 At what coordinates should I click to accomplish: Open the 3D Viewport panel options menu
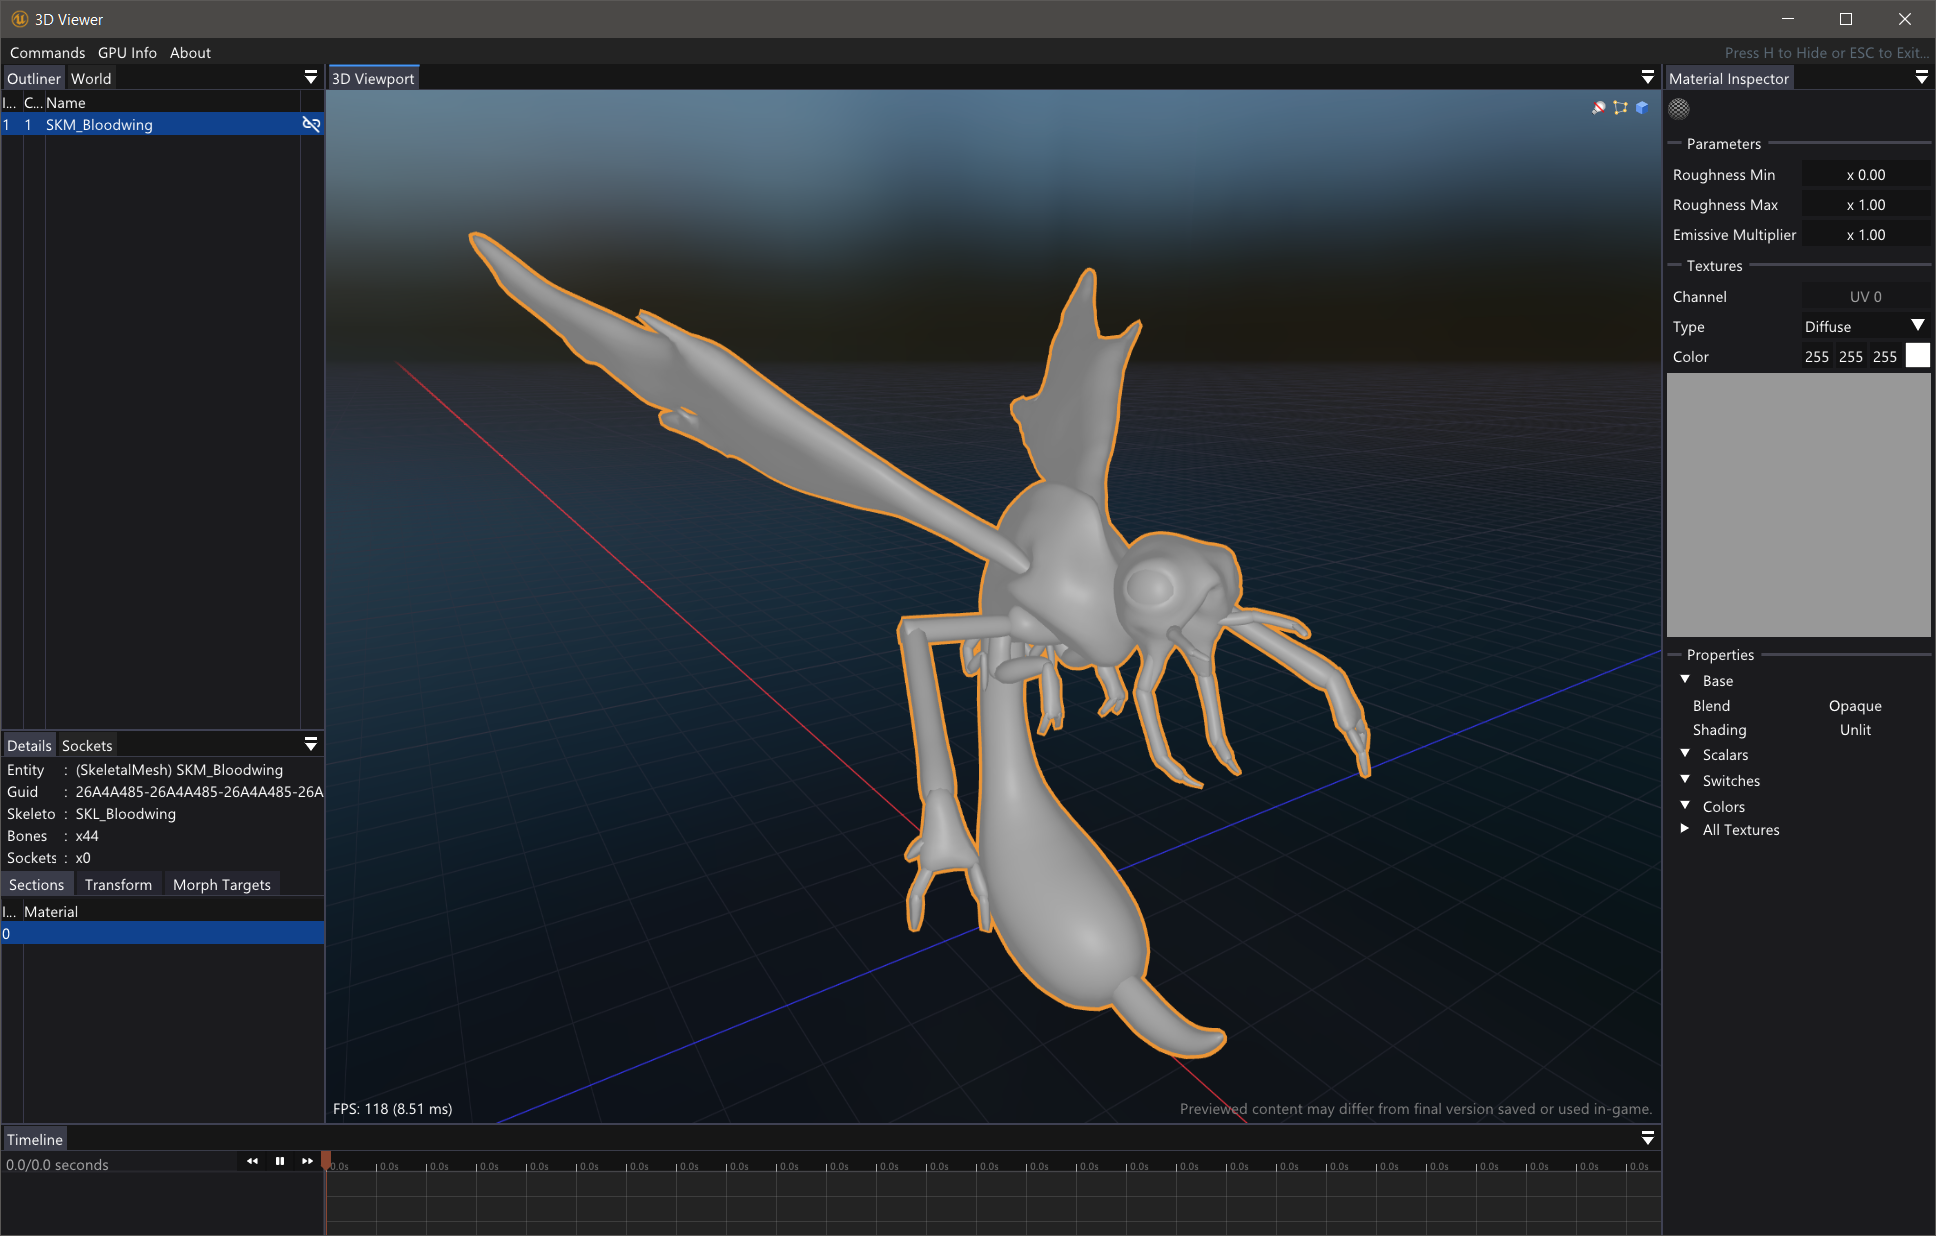[x=1647, y=77]
